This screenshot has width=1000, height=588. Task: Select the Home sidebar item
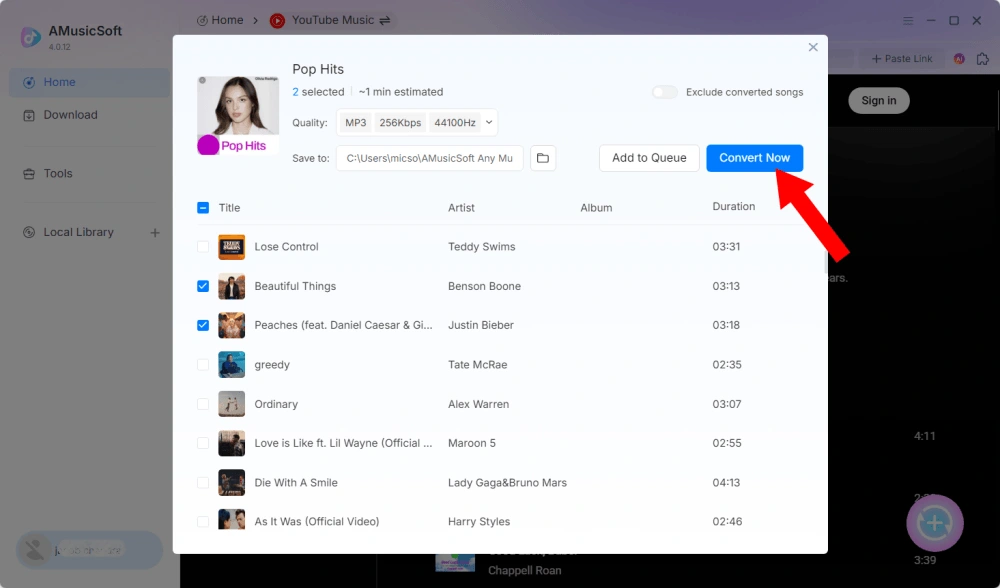pyautogui.click(x=89, y=82)
